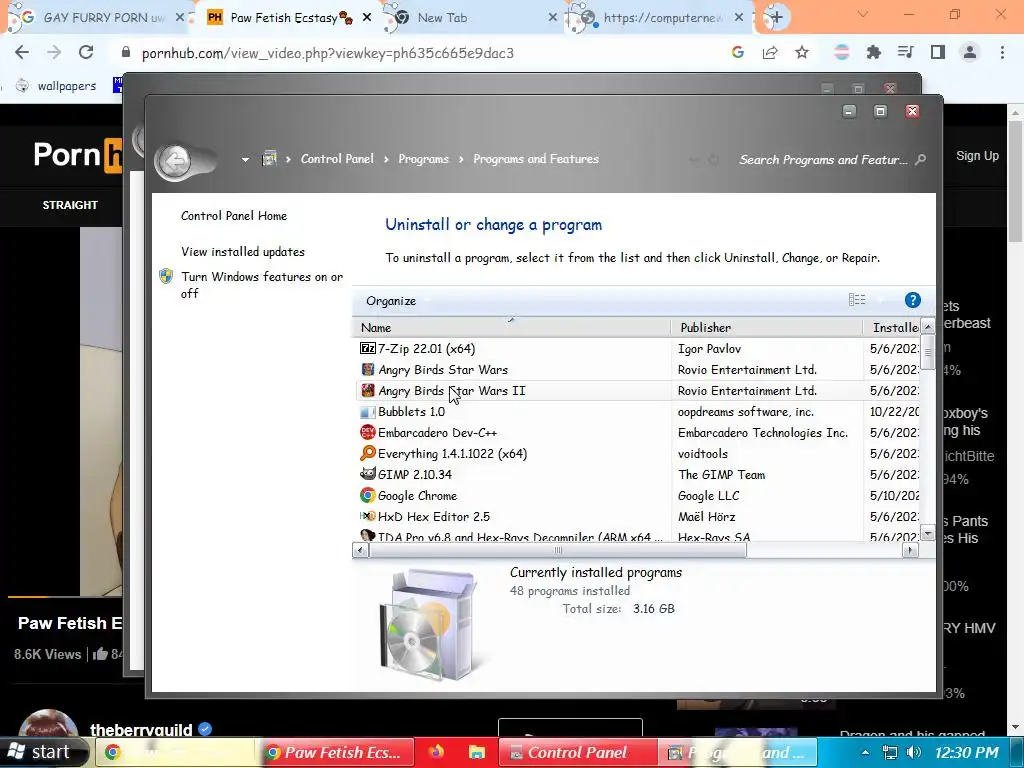This screenshot has width=1024, height=768.
Task: Close the New Tab tab
Action: click(552, 18)
